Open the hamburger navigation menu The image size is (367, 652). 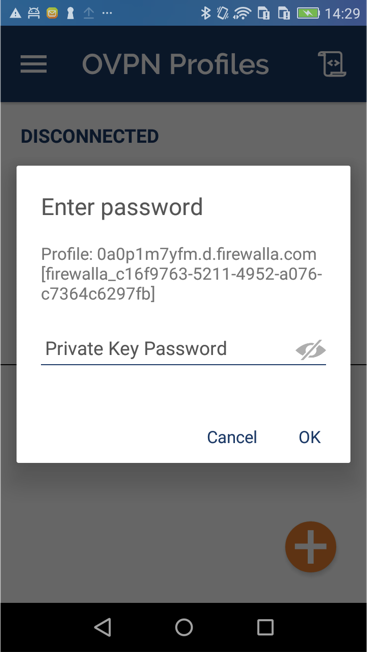(x=33, y=64)
